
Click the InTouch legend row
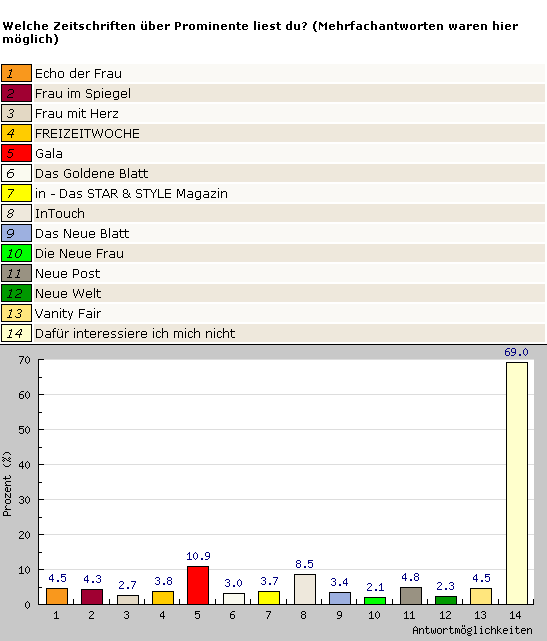(x=273, y=213)
